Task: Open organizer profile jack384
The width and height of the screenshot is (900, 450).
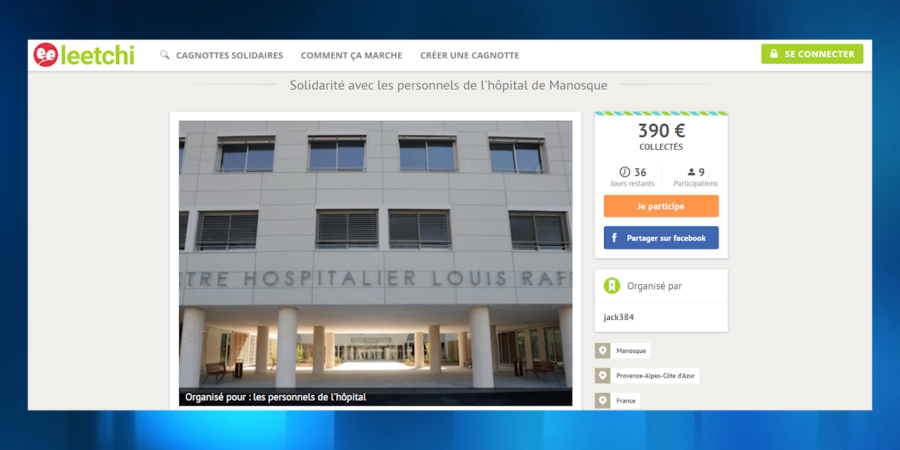Action: click(x=619, y=317)
